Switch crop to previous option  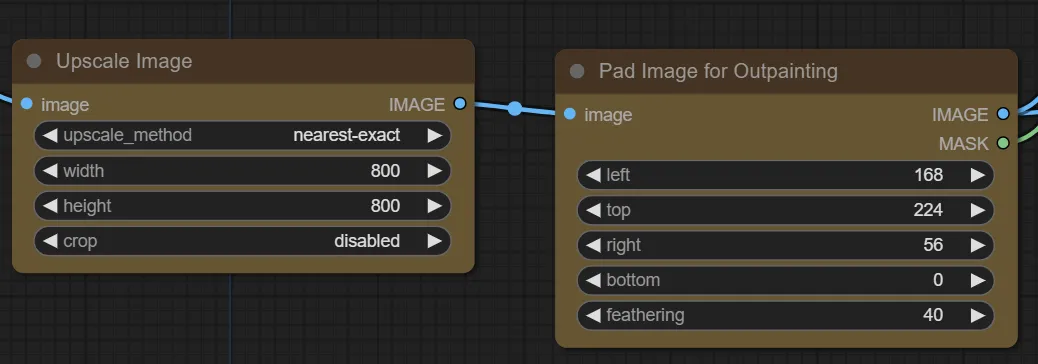[x=50, y=241]
